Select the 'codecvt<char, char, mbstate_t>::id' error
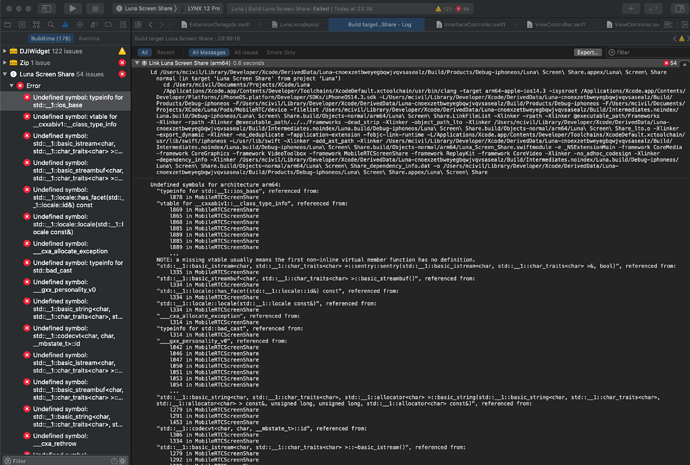Screen dimensions: 690x465 [x=65, y=336]
